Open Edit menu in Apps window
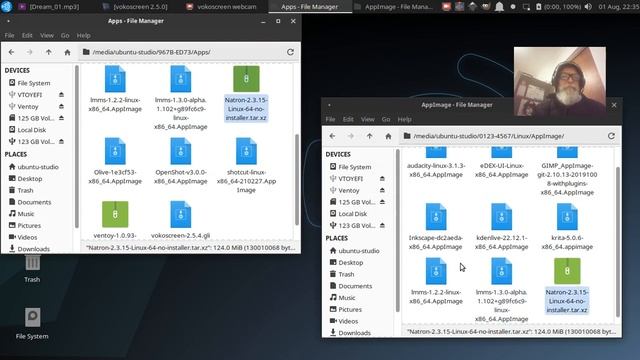The width and height of the screenshot is (640, 360). [x=27, y=36]
